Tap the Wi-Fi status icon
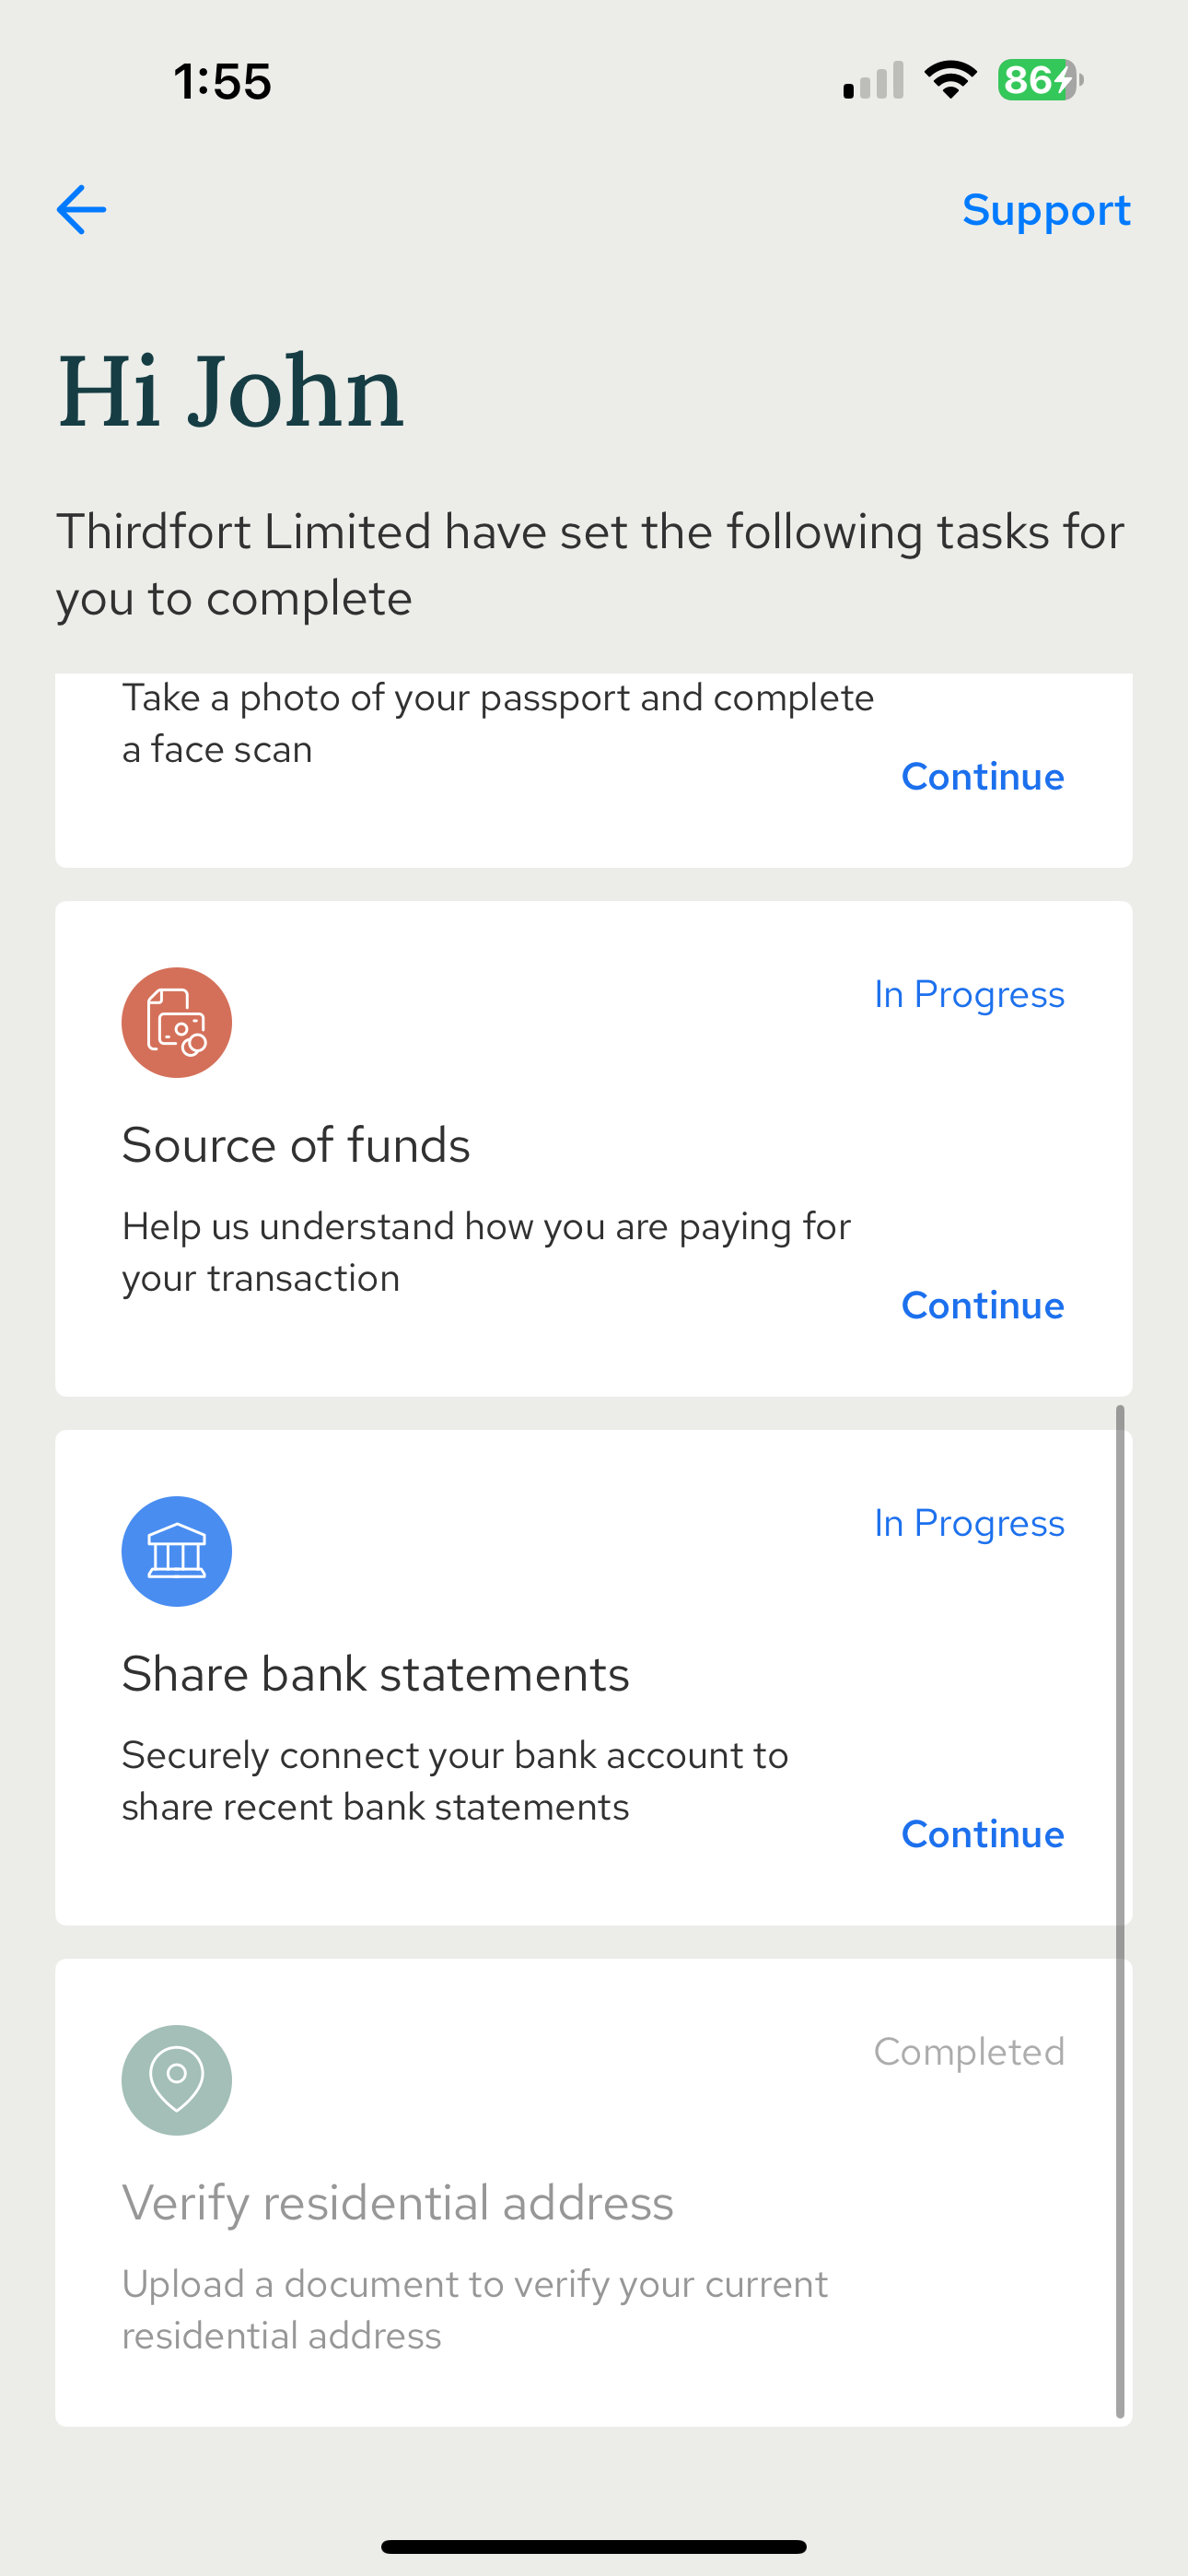The width and height of the screenshot is (1188, 2576). 951,80
